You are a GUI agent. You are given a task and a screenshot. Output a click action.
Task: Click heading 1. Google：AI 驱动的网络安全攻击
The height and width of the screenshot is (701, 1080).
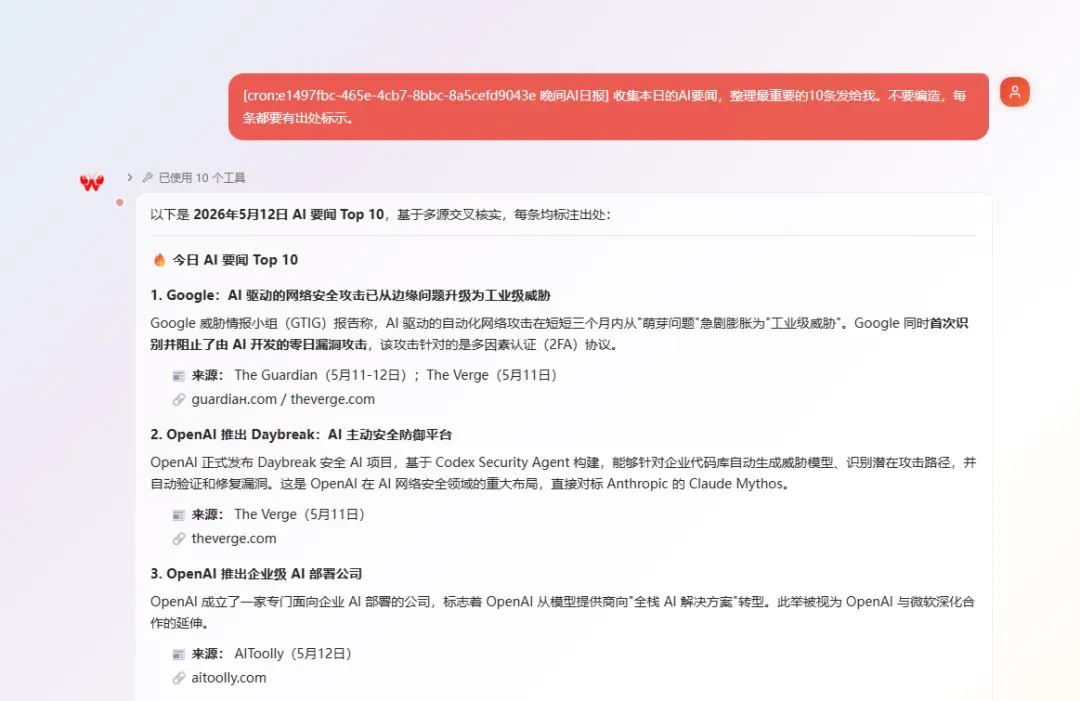pos(351,295)
